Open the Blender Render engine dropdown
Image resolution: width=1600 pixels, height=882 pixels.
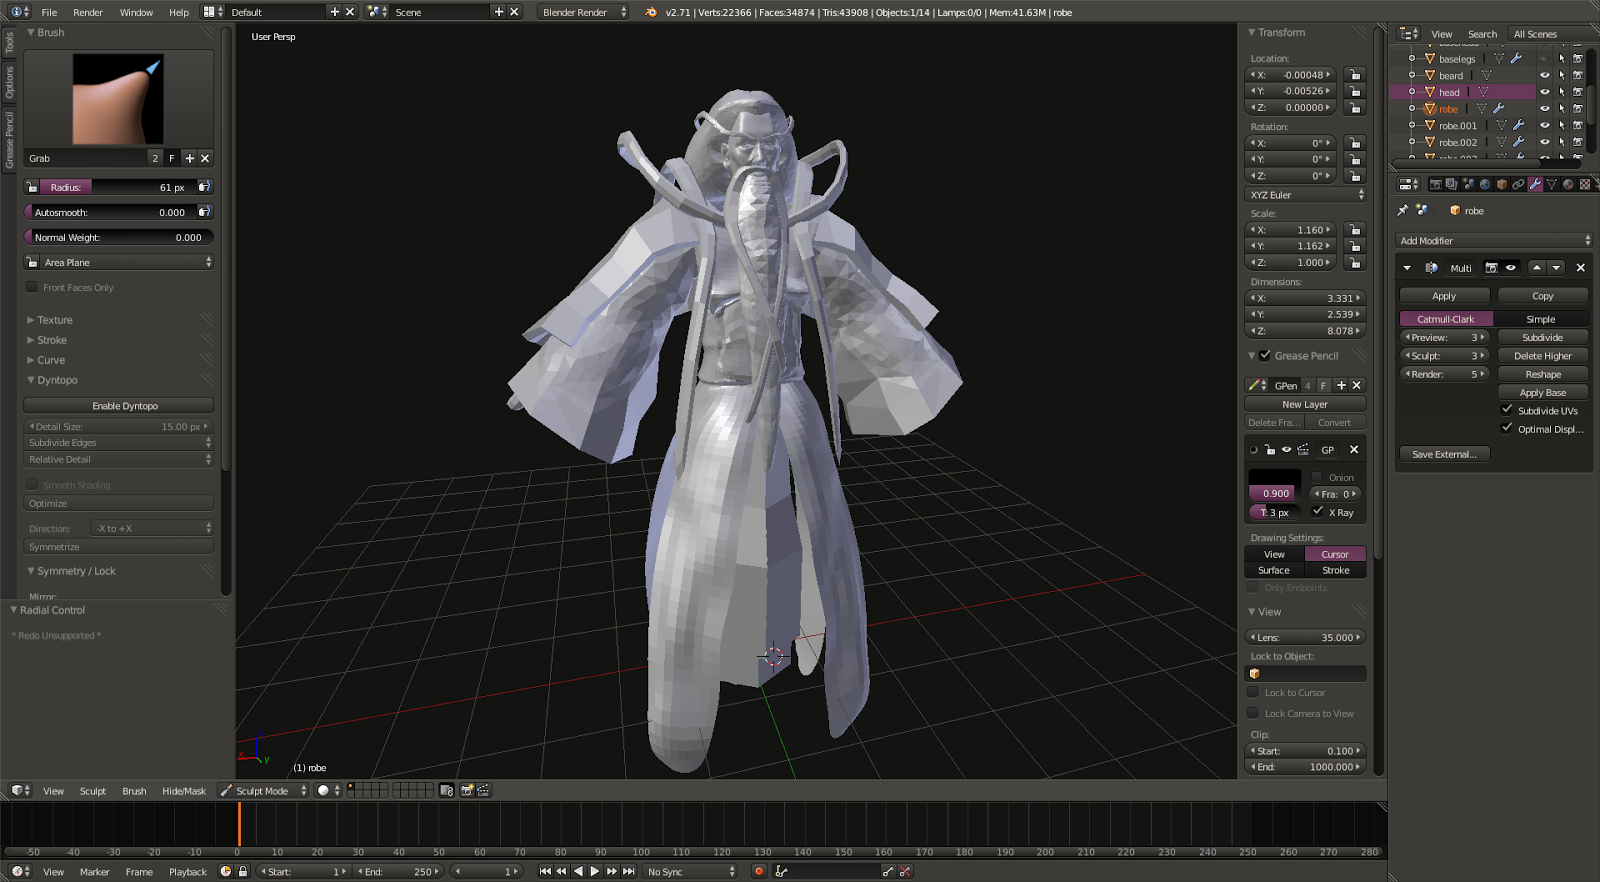584,12
